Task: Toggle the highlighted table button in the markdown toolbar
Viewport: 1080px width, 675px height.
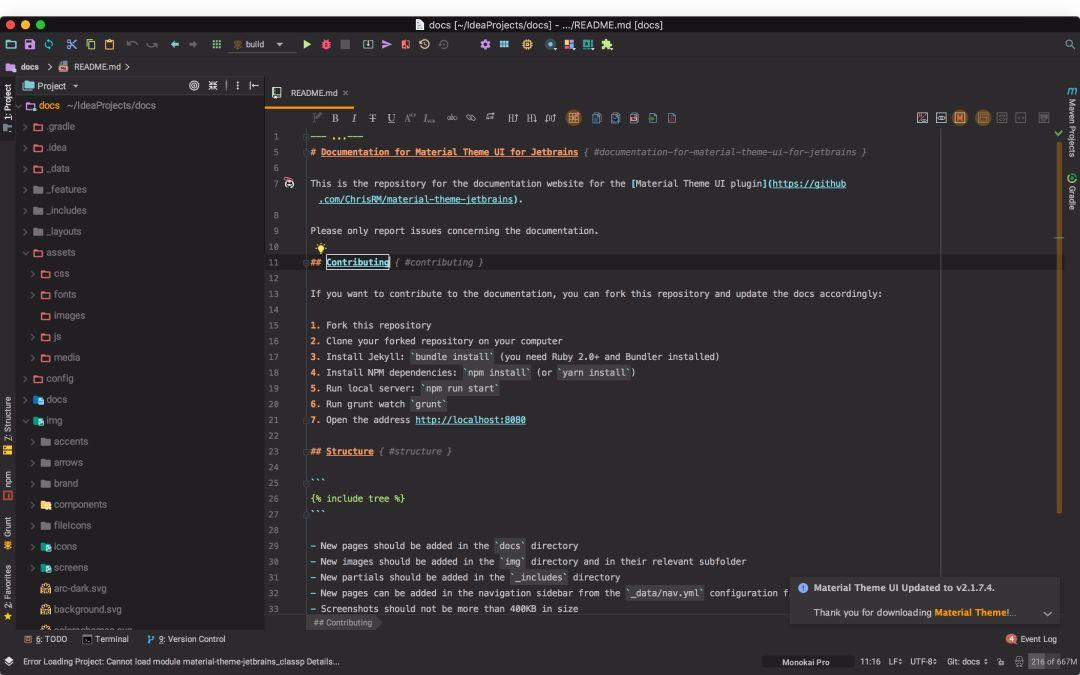Action: tap(573, 118)
